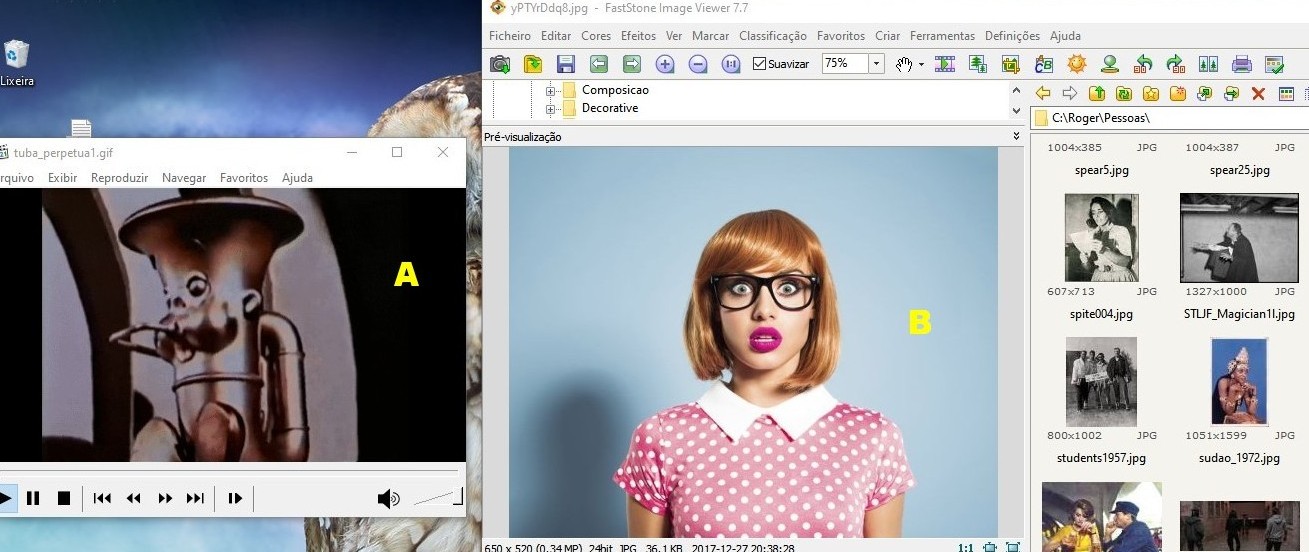Stop playback with the Stop button
The height and width of the screenshot is (552, 1309).
click(x=64, y=498)
